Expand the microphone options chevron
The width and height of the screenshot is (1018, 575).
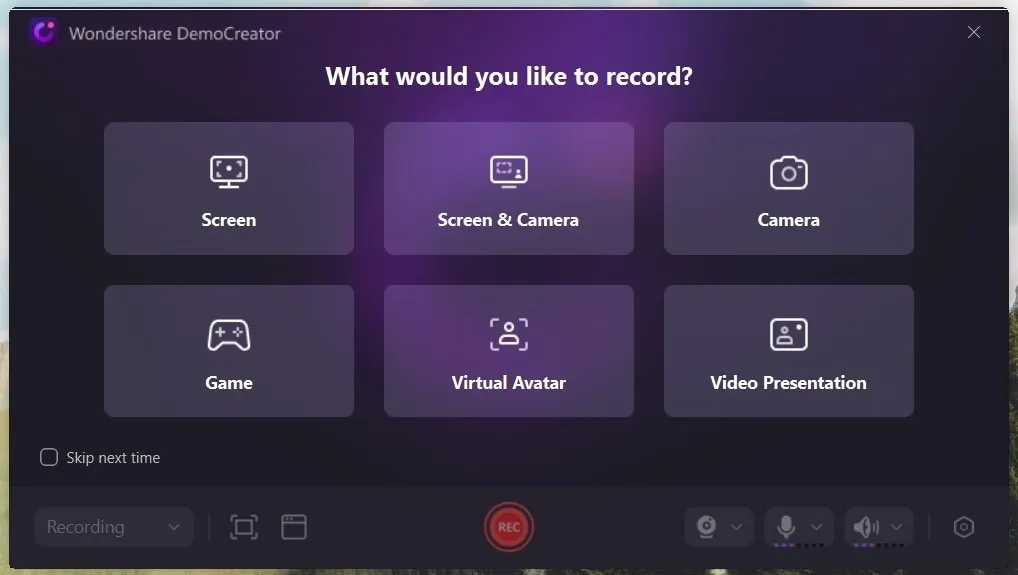[x=816, y=527]
